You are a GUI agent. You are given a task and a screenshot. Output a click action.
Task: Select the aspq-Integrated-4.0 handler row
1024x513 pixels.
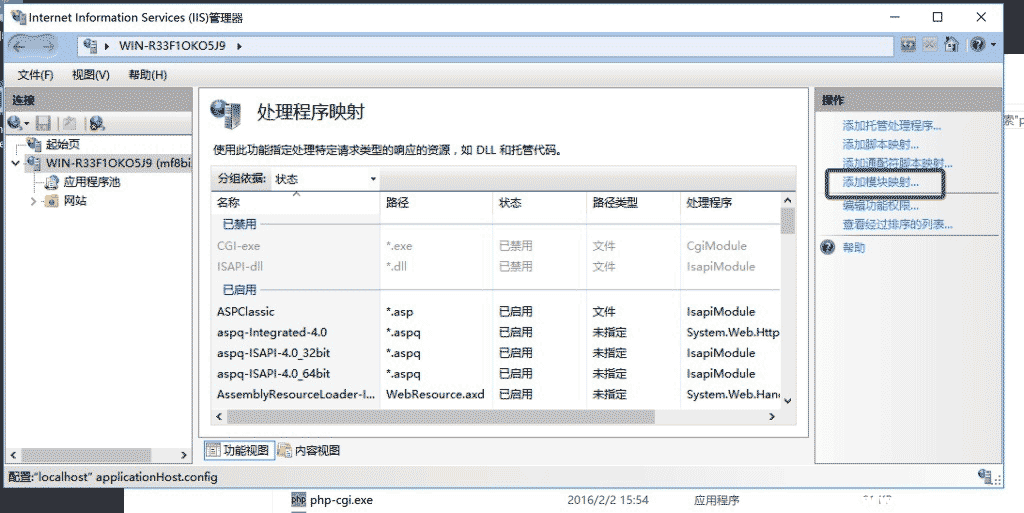[496, 332]
